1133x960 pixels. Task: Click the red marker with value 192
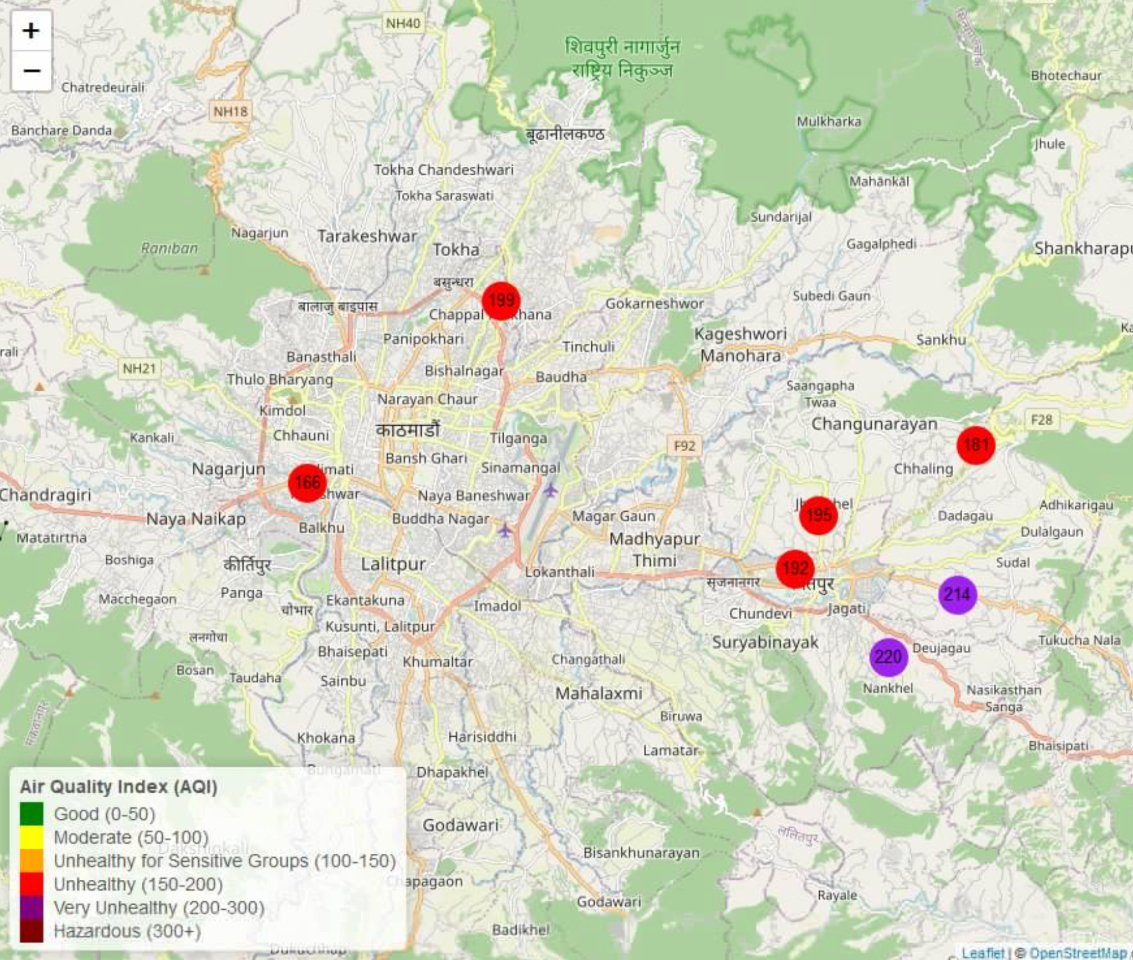click(795, 569)
